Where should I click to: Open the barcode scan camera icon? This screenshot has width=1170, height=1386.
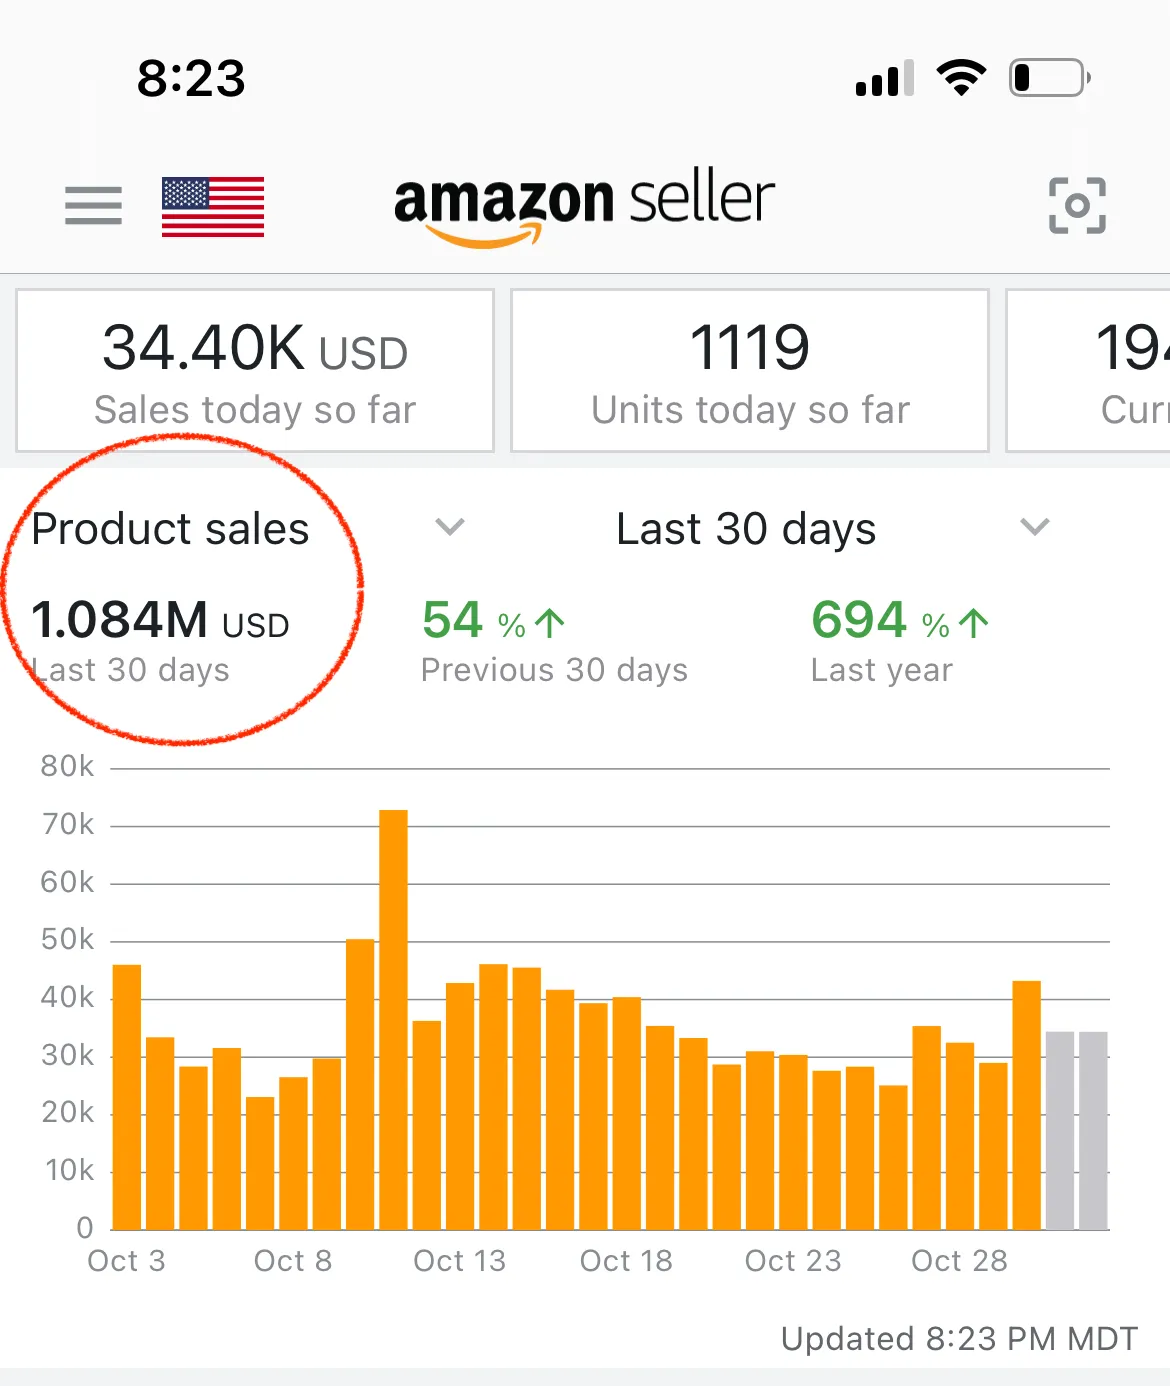click(x=1077, y=205)
